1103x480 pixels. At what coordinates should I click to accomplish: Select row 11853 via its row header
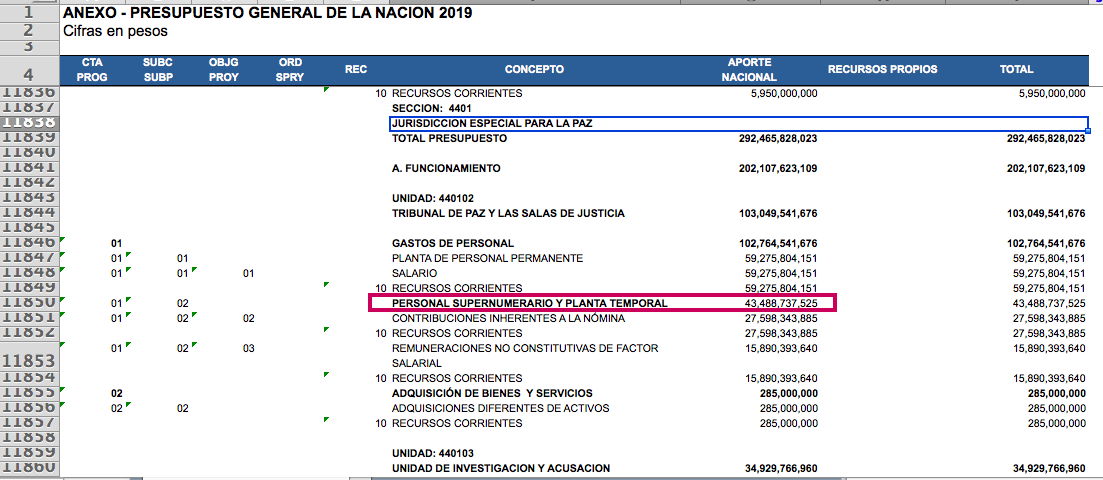pos(29,355)
